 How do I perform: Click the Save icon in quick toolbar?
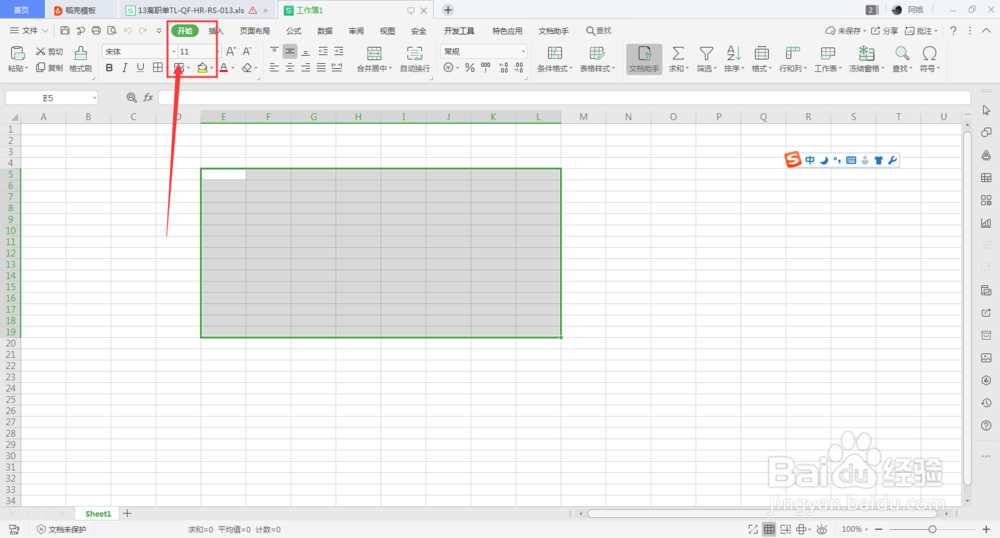click(64, 31)
